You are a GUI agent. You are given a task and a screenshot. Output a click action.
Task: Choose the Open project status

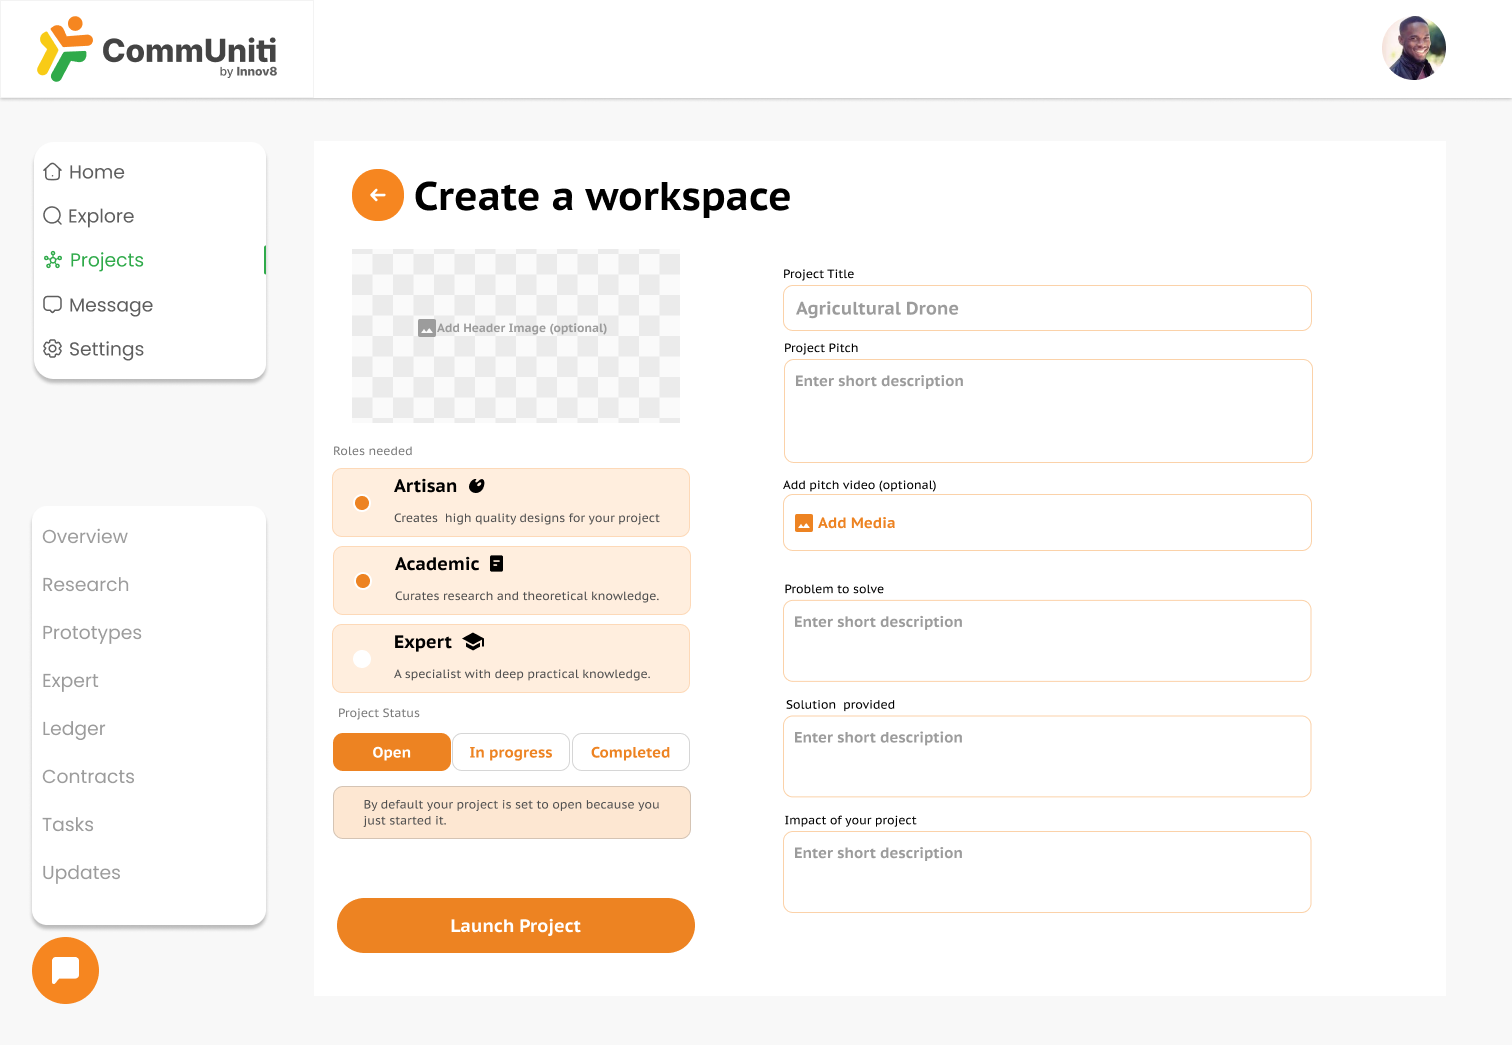coord(391,752)
